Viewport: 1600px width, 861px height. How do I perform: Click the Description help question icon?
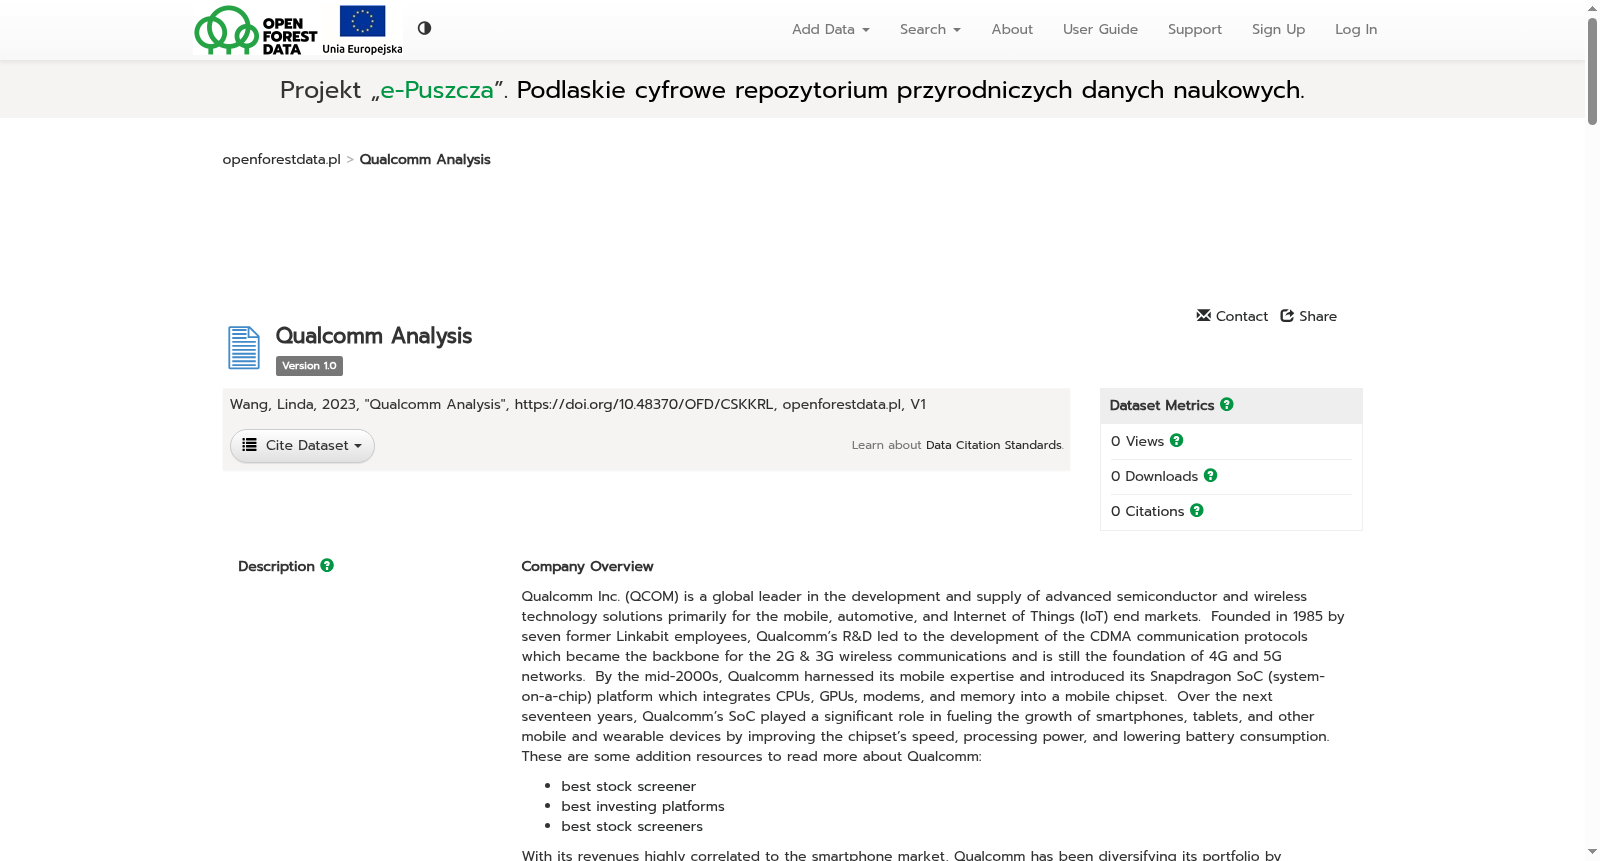327,565
